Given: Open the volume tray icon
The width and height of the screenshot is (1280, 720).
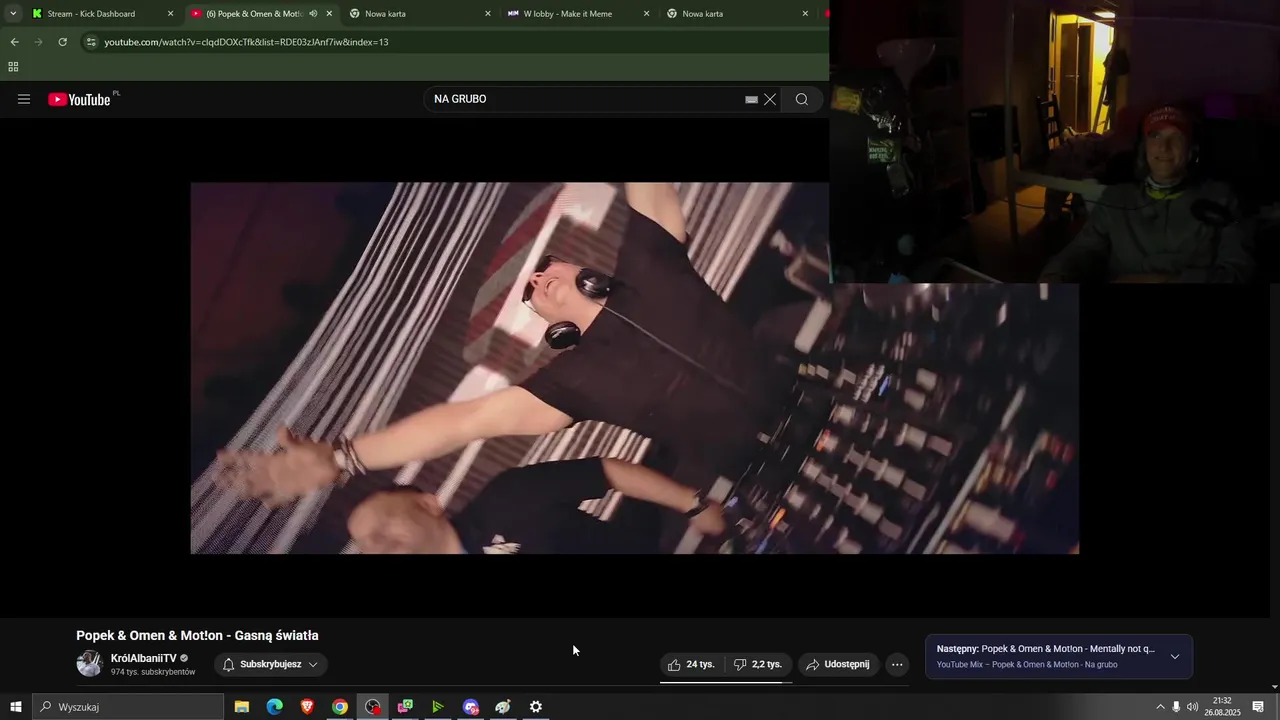Looking at the screenshot, I should pyautogui.click(x=1192, y=707).
